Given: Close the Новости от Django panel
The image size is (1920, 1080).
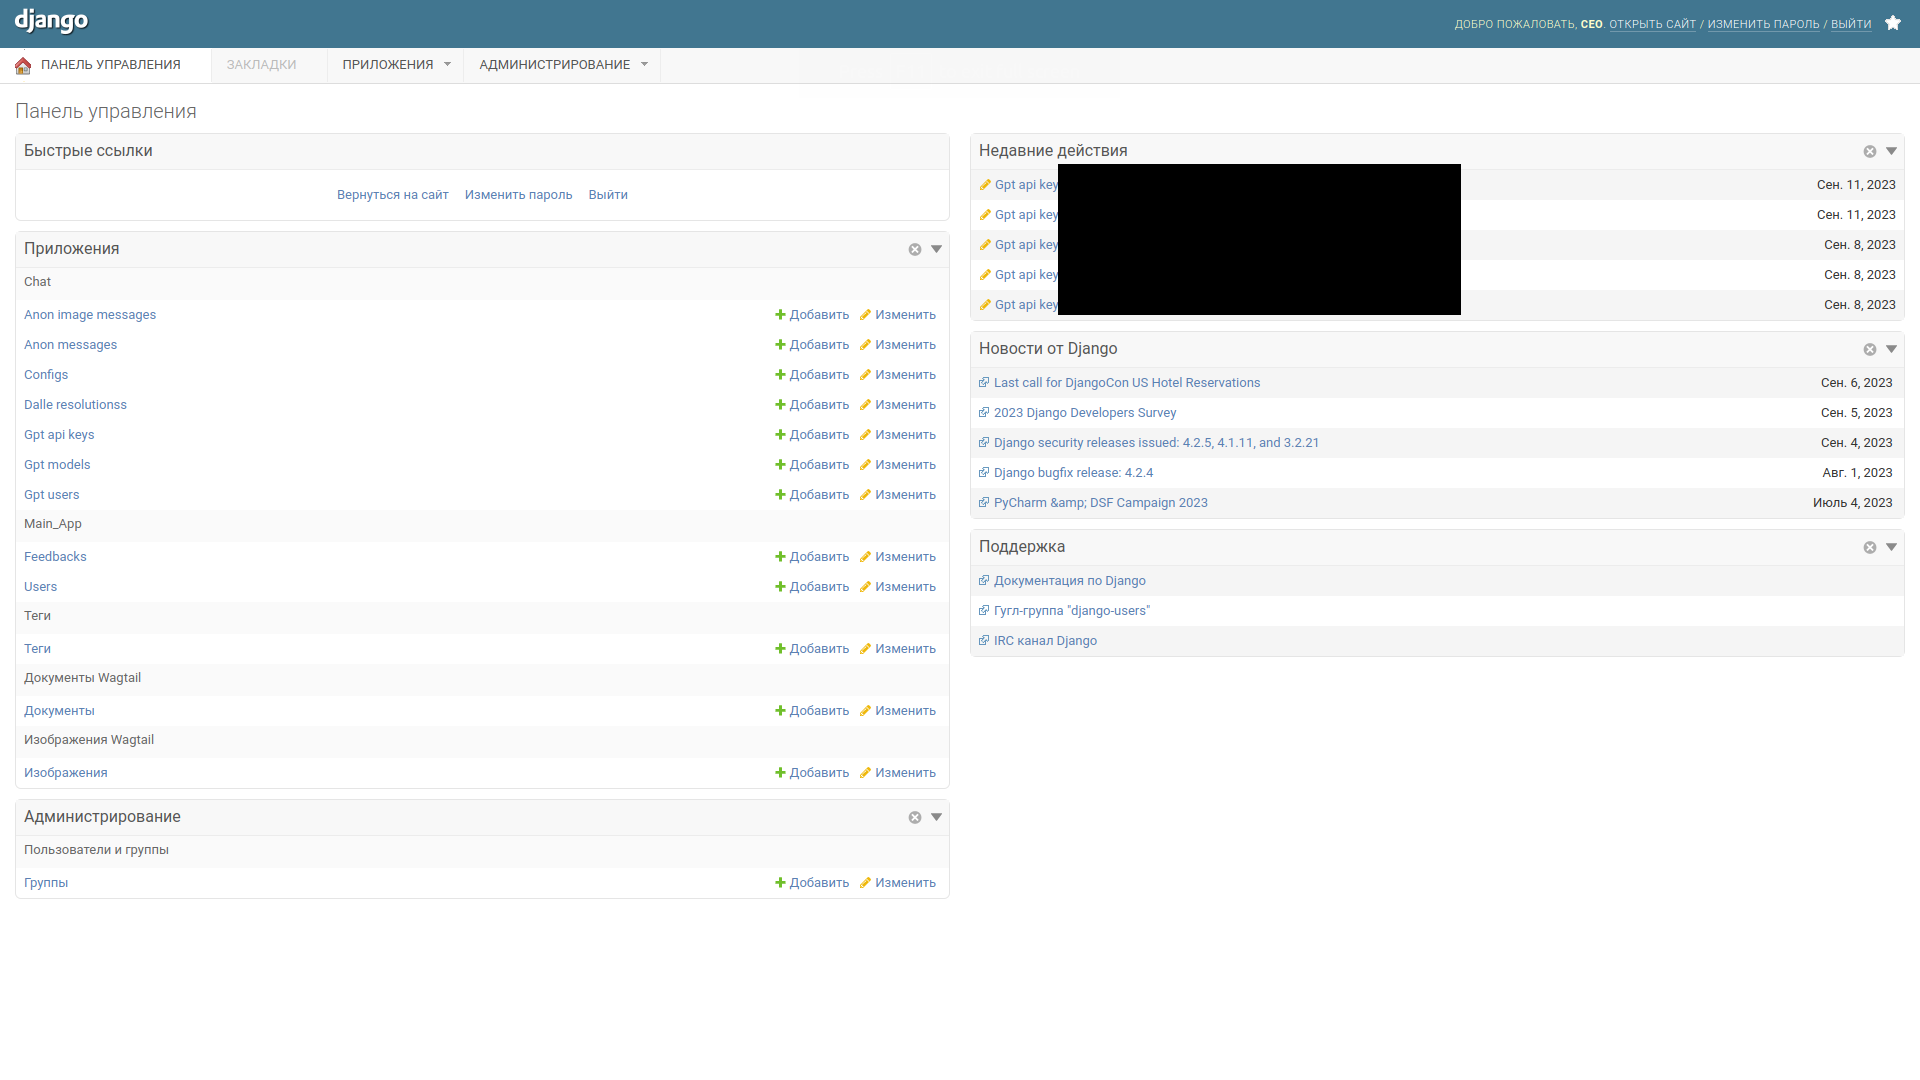Looking at the screenshot, I should tap(1870, 350).
